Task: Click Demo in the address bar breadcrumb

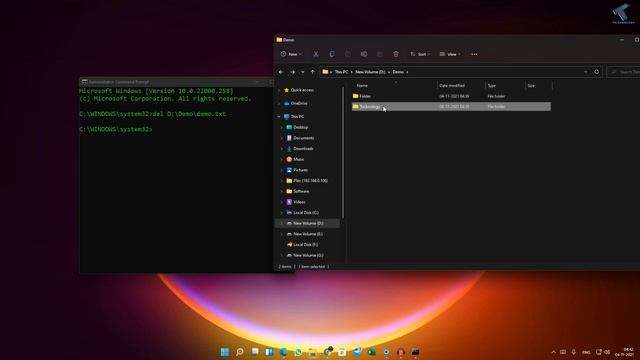Action: click(398, 72)
